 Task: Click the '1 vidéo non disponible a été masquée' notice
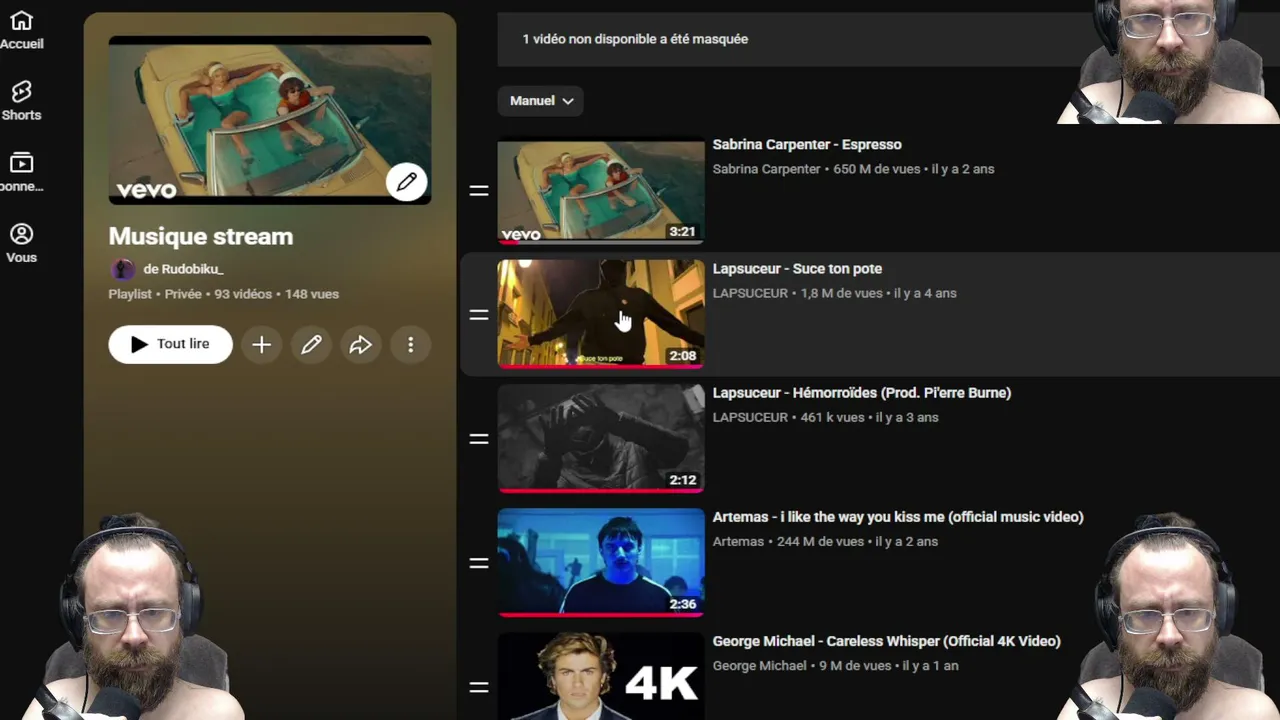click(x=635, y=39)
